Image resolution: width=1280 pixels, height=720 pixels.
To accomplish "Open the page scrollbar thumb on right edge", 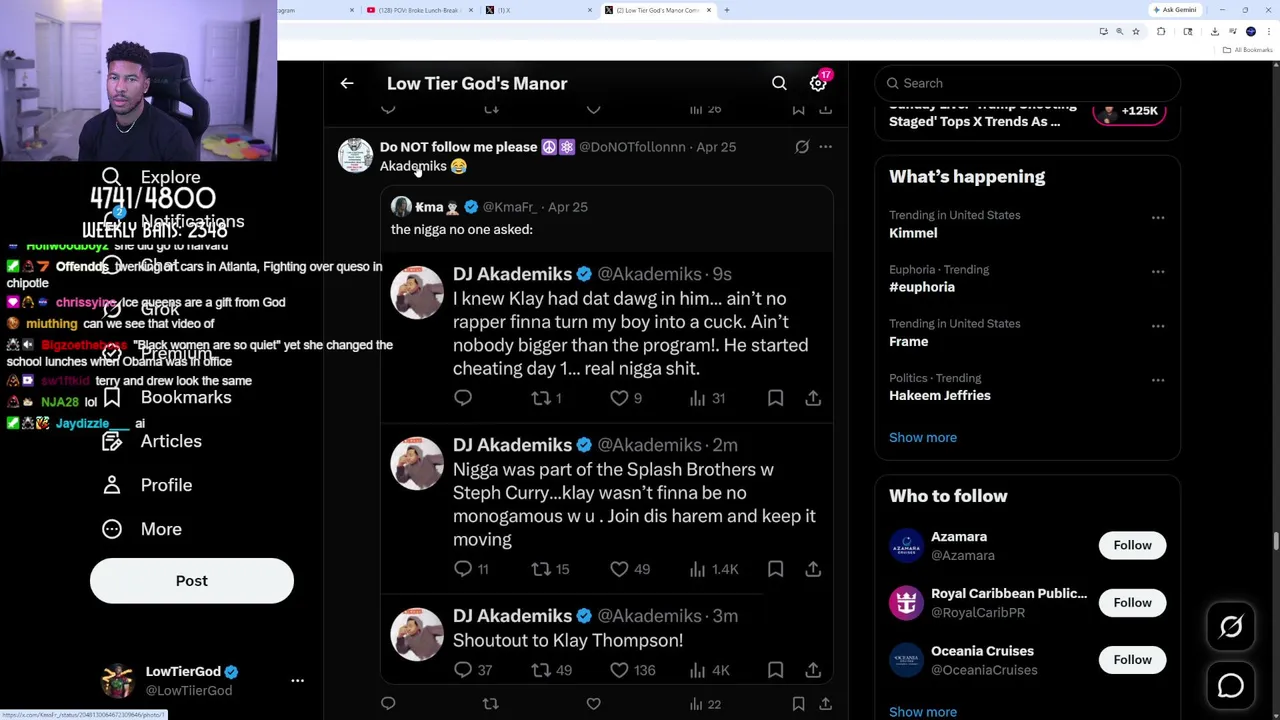I will click(1276, 541).
